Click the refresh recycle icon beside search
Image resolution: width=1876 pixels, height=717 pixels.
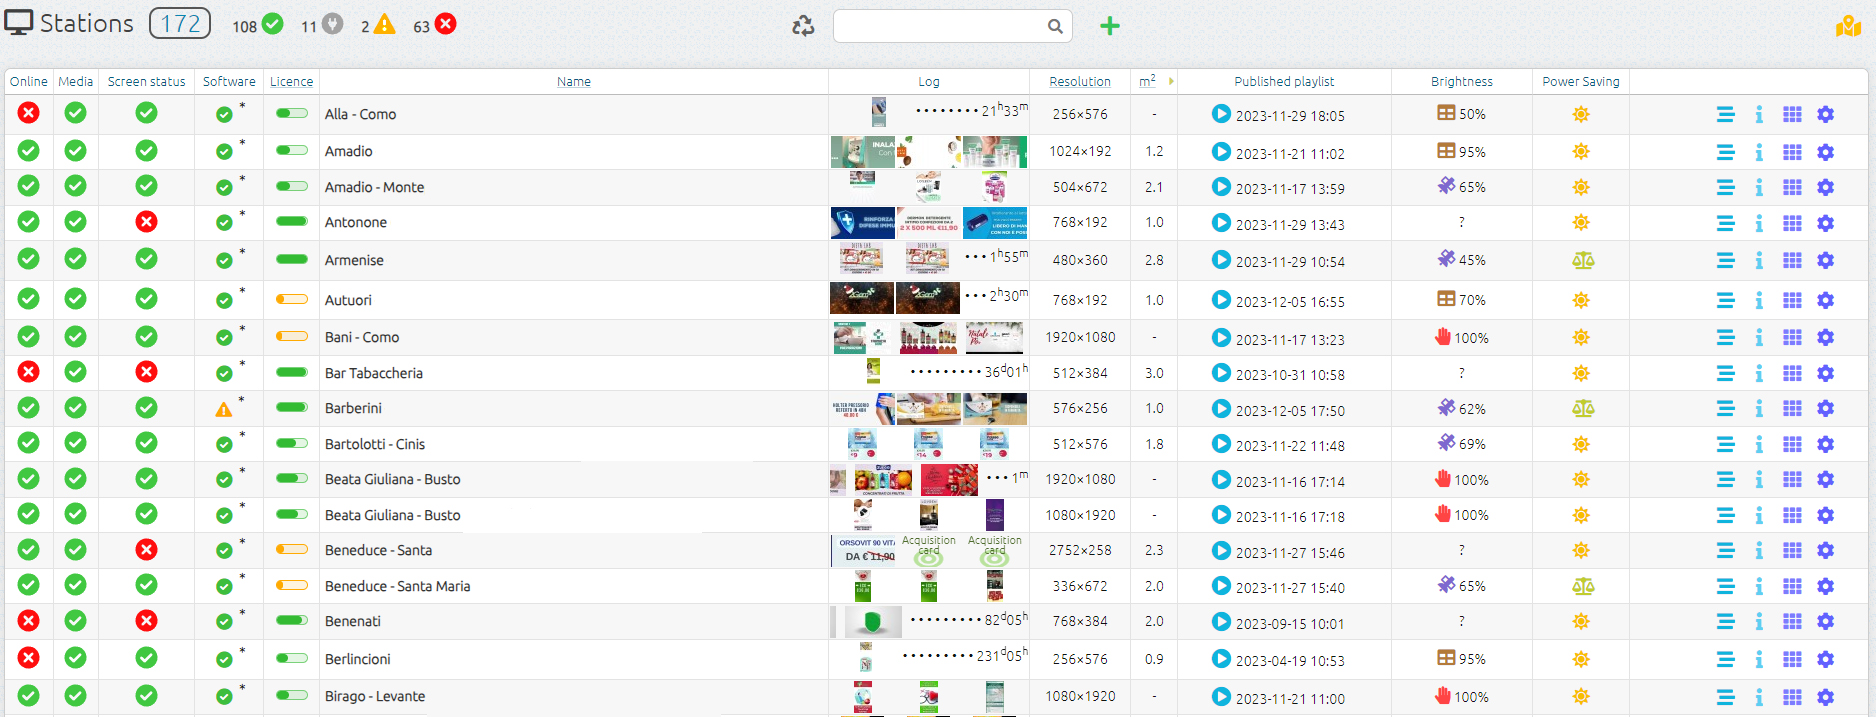[803, 26]
